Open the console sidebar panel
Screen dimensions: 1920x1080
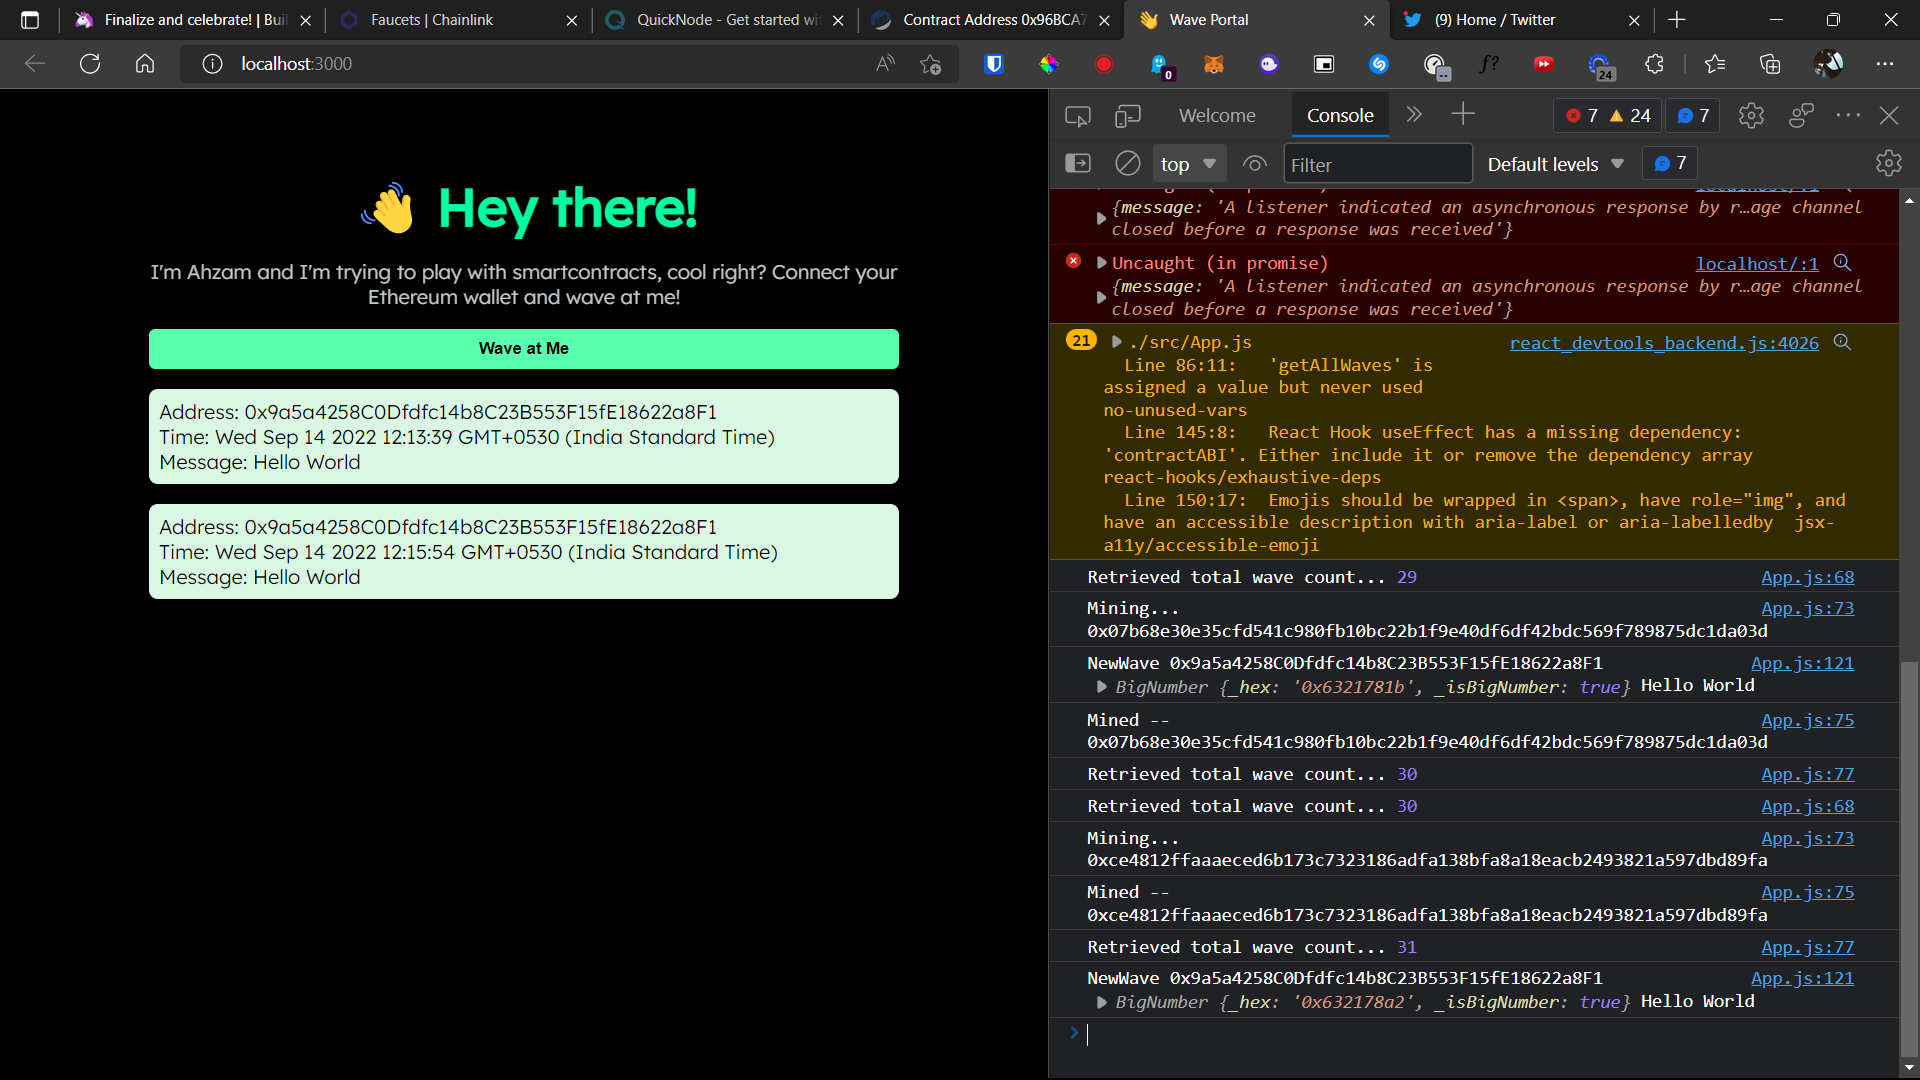pyautogui.click(x=1079, y=163)
